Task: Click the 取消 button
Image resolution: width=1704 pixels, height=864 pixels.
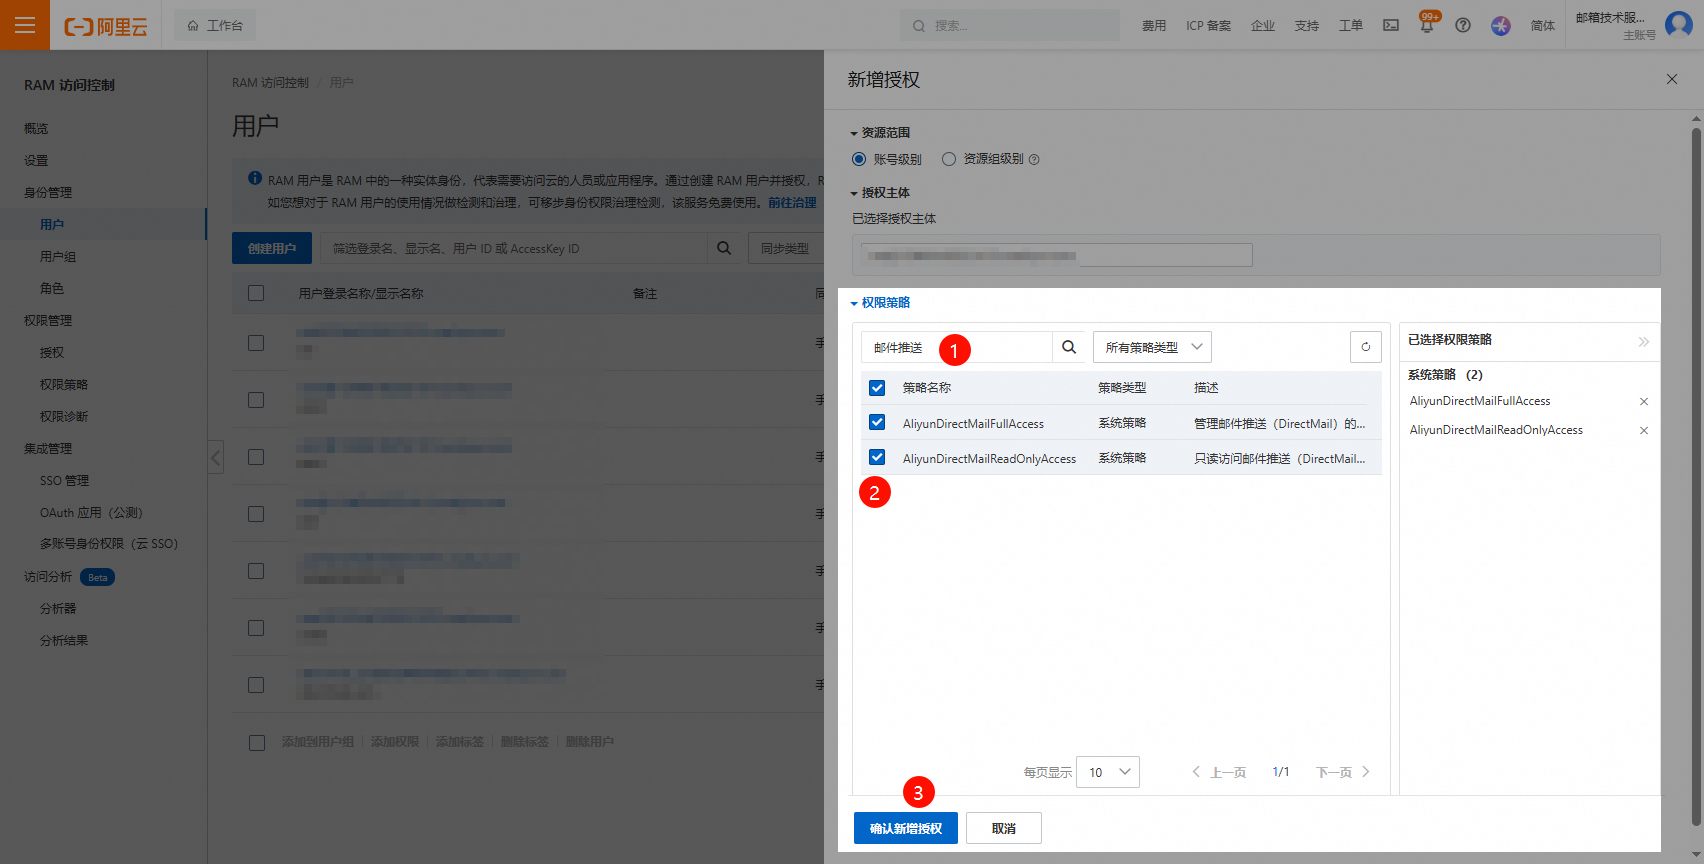Action: [1004, 828]
